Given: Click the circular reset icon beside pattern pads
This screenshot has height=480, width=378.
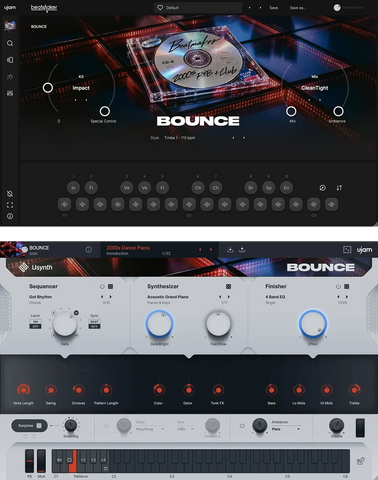Looking at the screenshot, I should click(322, 188).
